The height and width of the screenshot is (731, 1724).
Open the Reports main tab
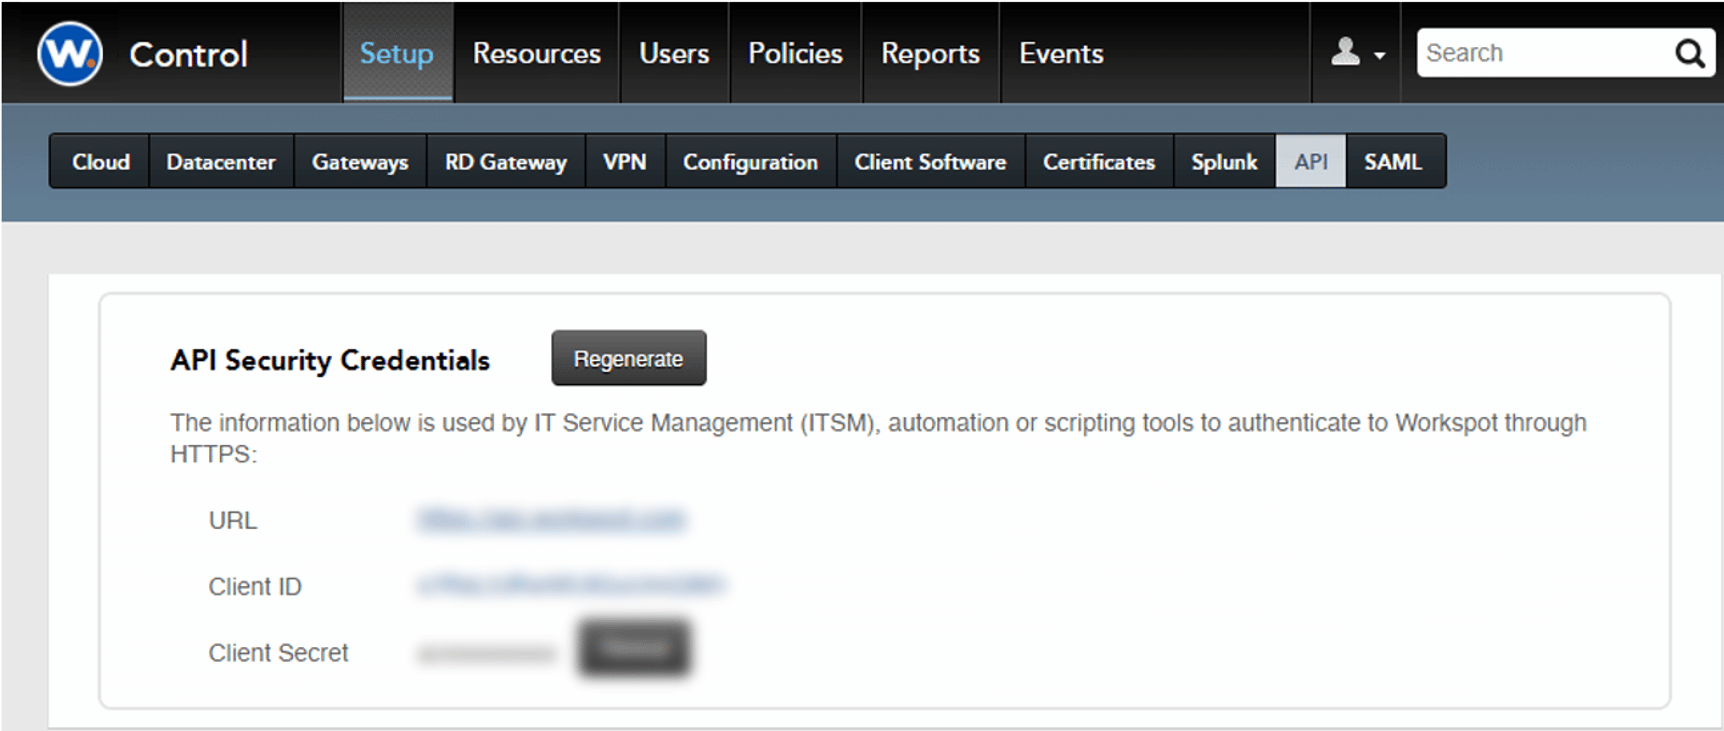[930, 53]
